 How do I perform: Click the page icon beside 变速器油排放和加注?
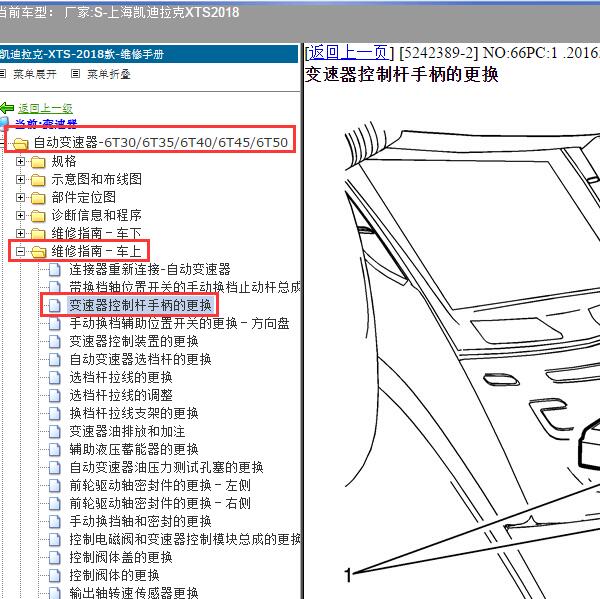click(56, 431)
